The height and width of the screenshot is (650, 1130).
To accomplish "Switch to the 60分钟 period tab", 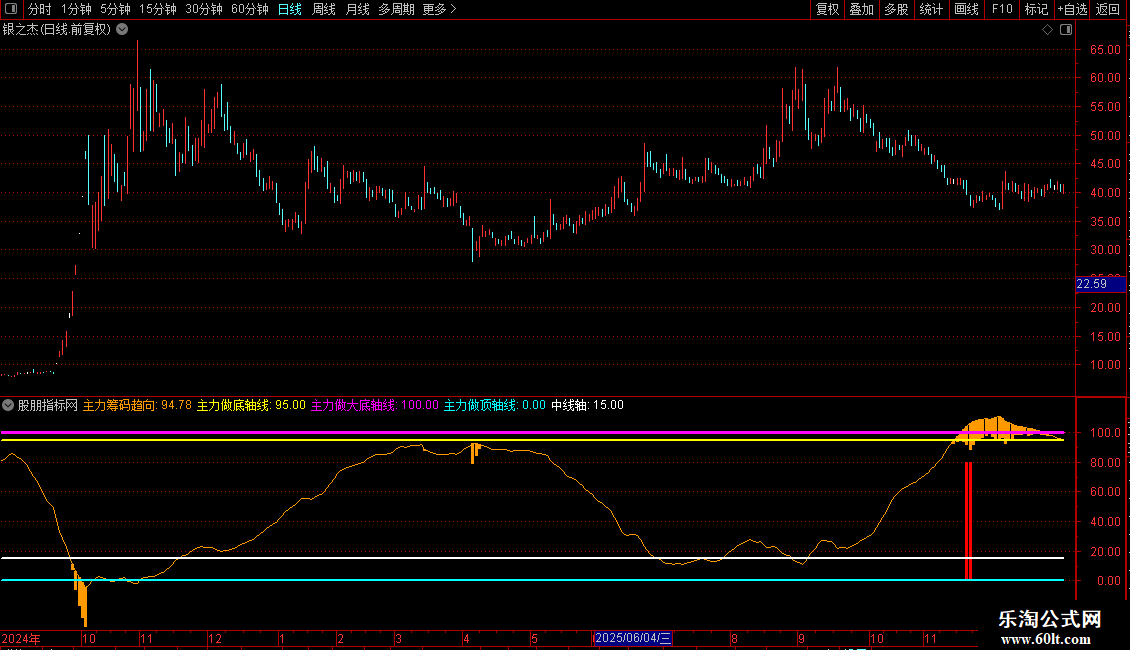I will (x=249, y=9).
